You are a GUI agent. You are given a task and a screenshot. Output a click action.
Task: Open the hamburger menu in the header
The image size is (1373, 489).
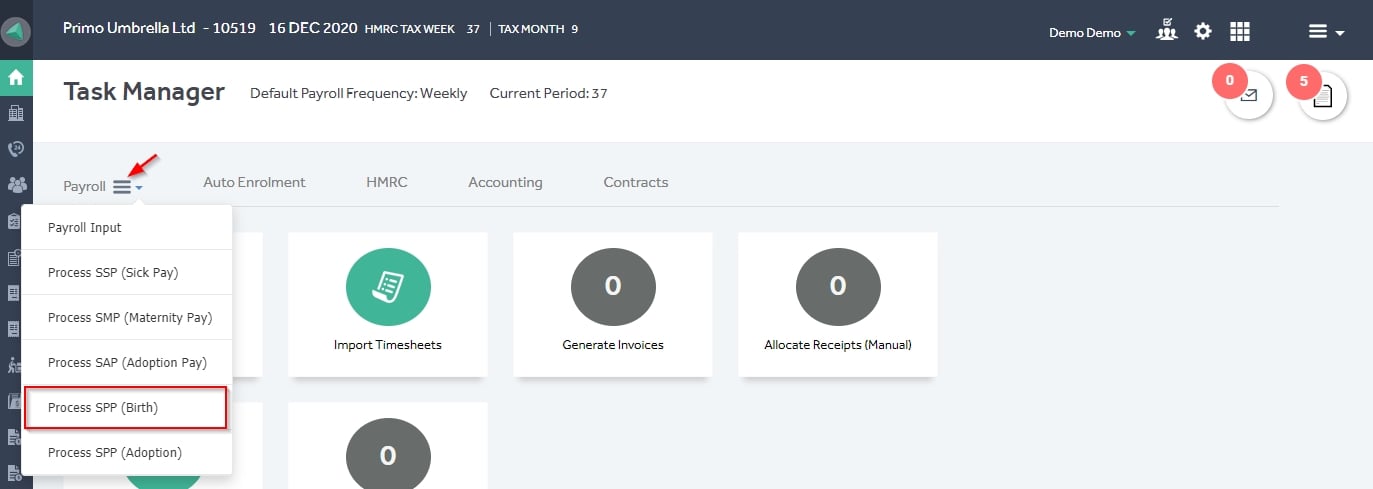point(1326,32)
